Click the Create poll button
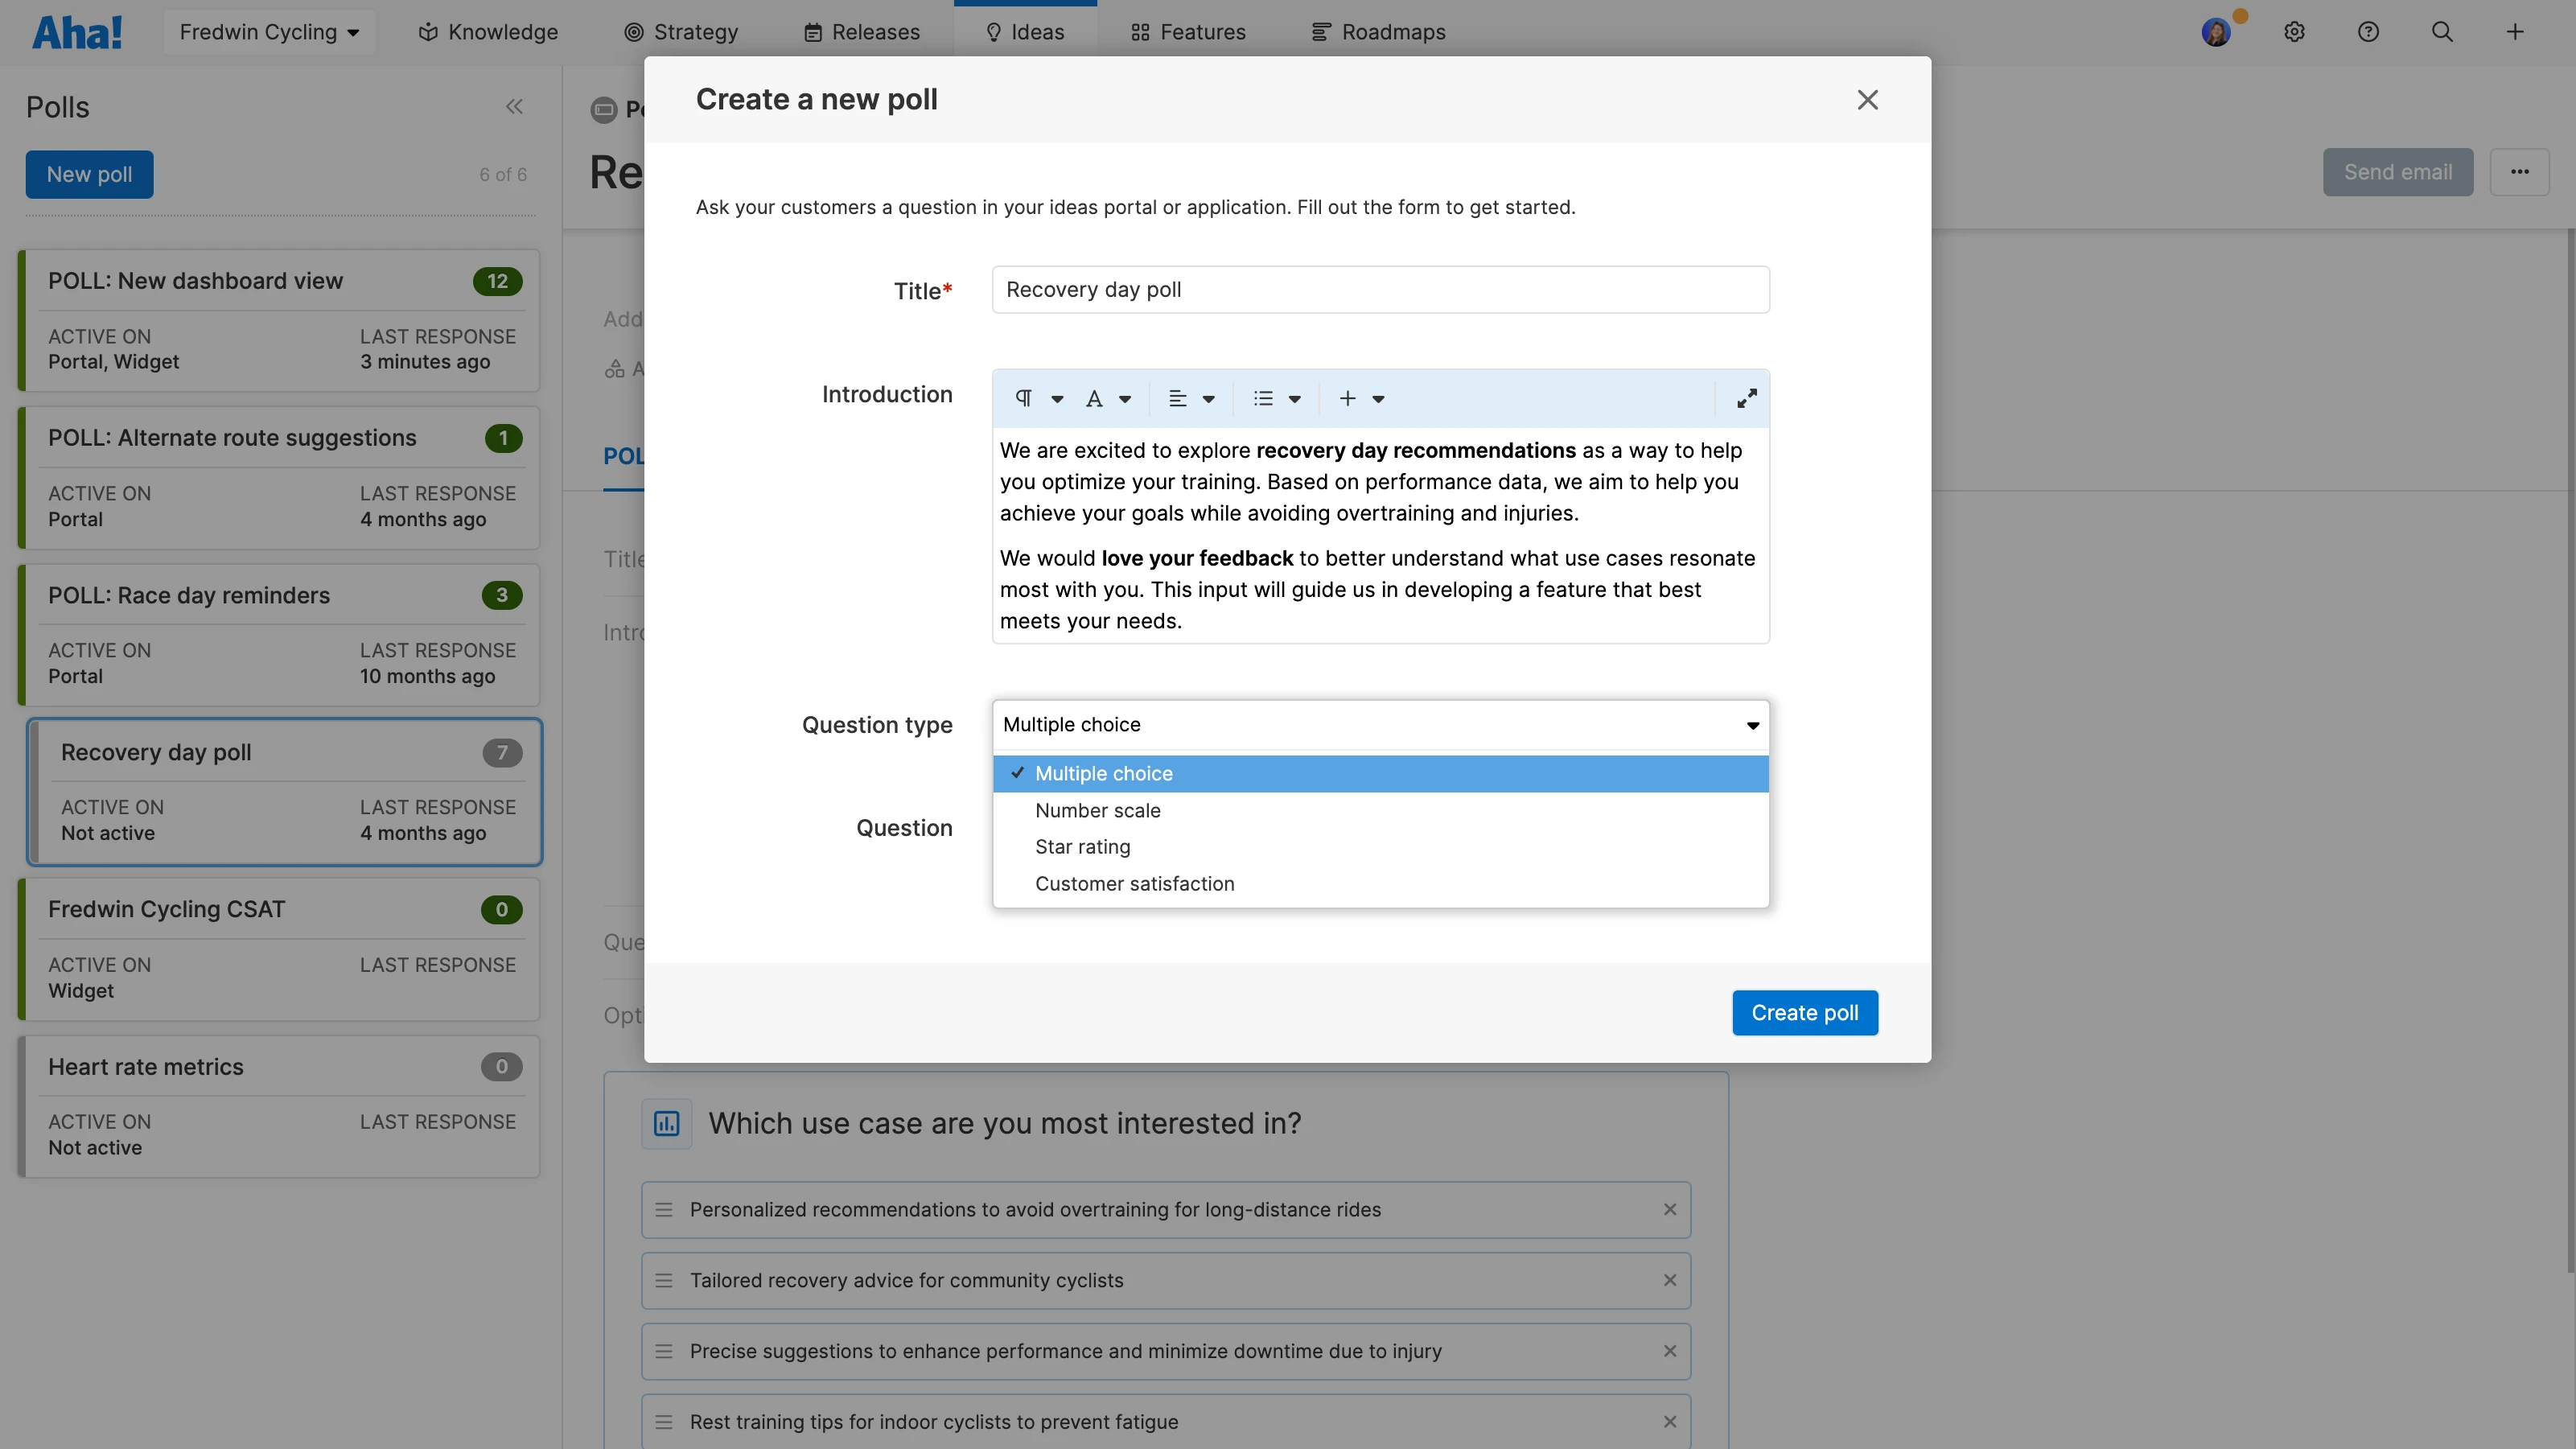The image size is (2576, 1449). click(1804, 1012)
